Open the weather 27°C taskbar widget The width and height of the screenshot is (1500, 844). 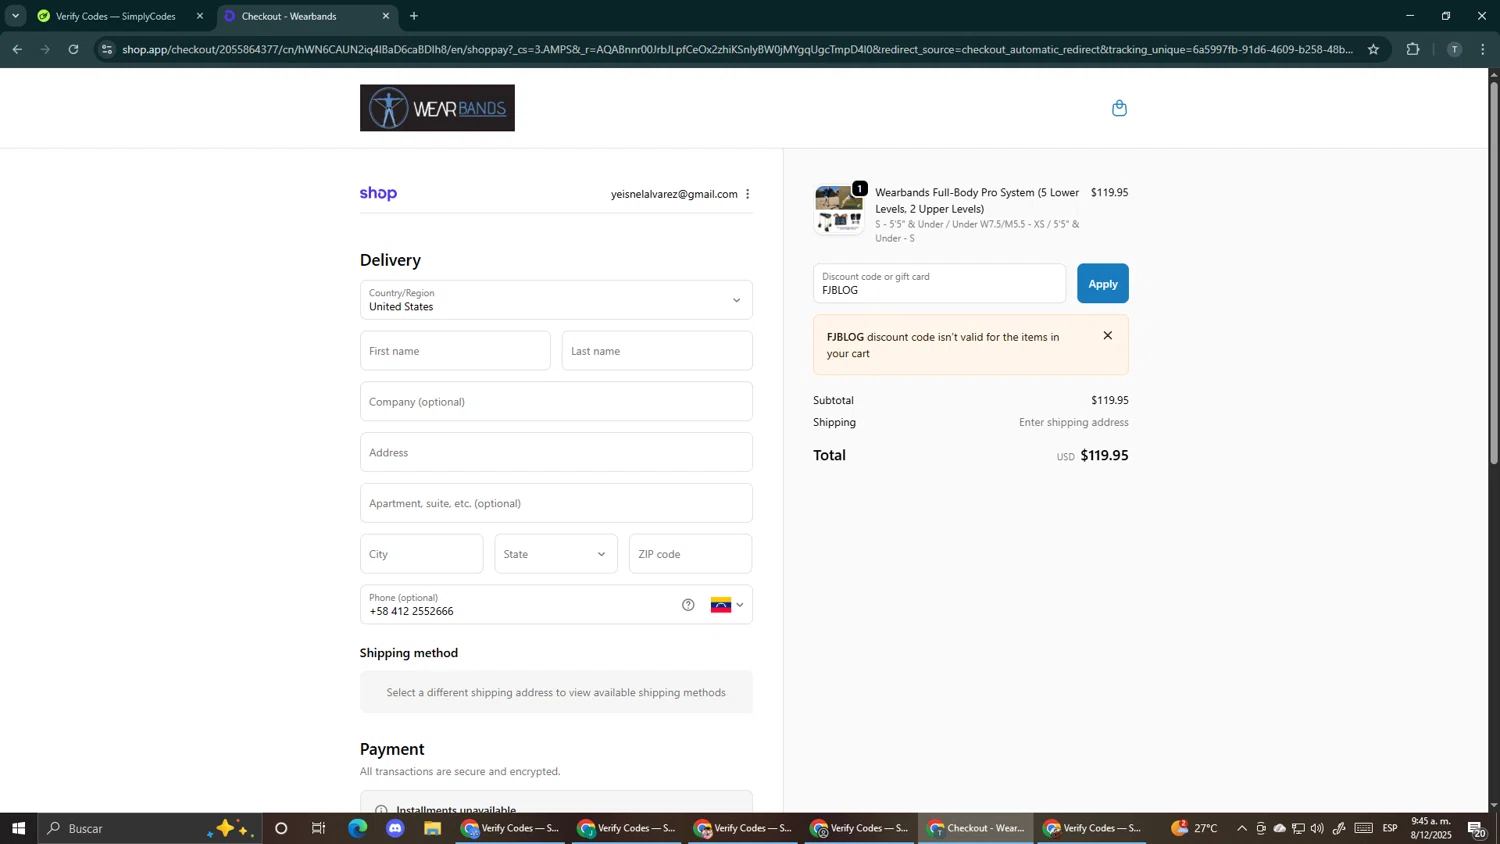(x=1195, y=828)
